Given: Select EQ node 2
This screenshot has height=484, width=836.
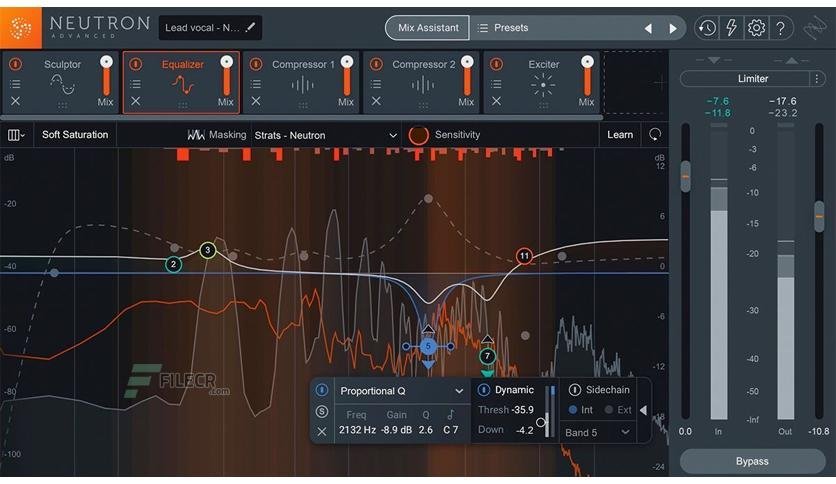Looking at the screenshot, I should (x=173, y=264).
